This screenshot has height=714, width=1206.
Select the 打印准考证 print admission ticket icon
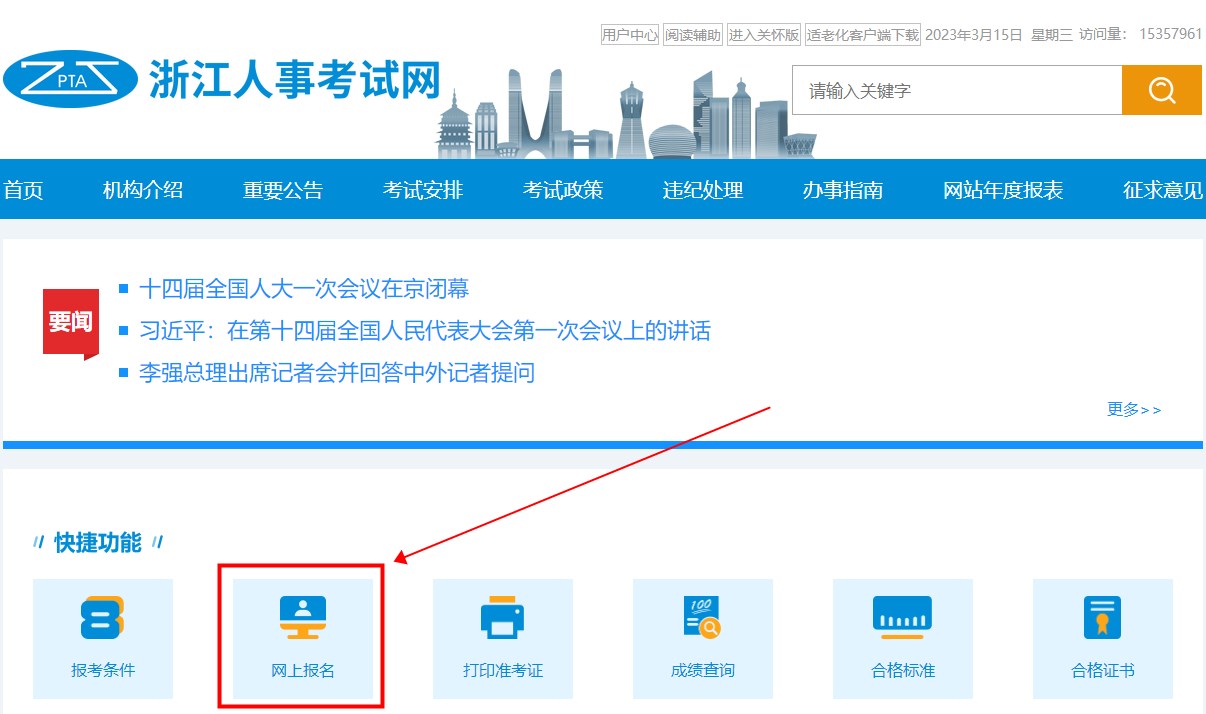(x=502, y=635)
